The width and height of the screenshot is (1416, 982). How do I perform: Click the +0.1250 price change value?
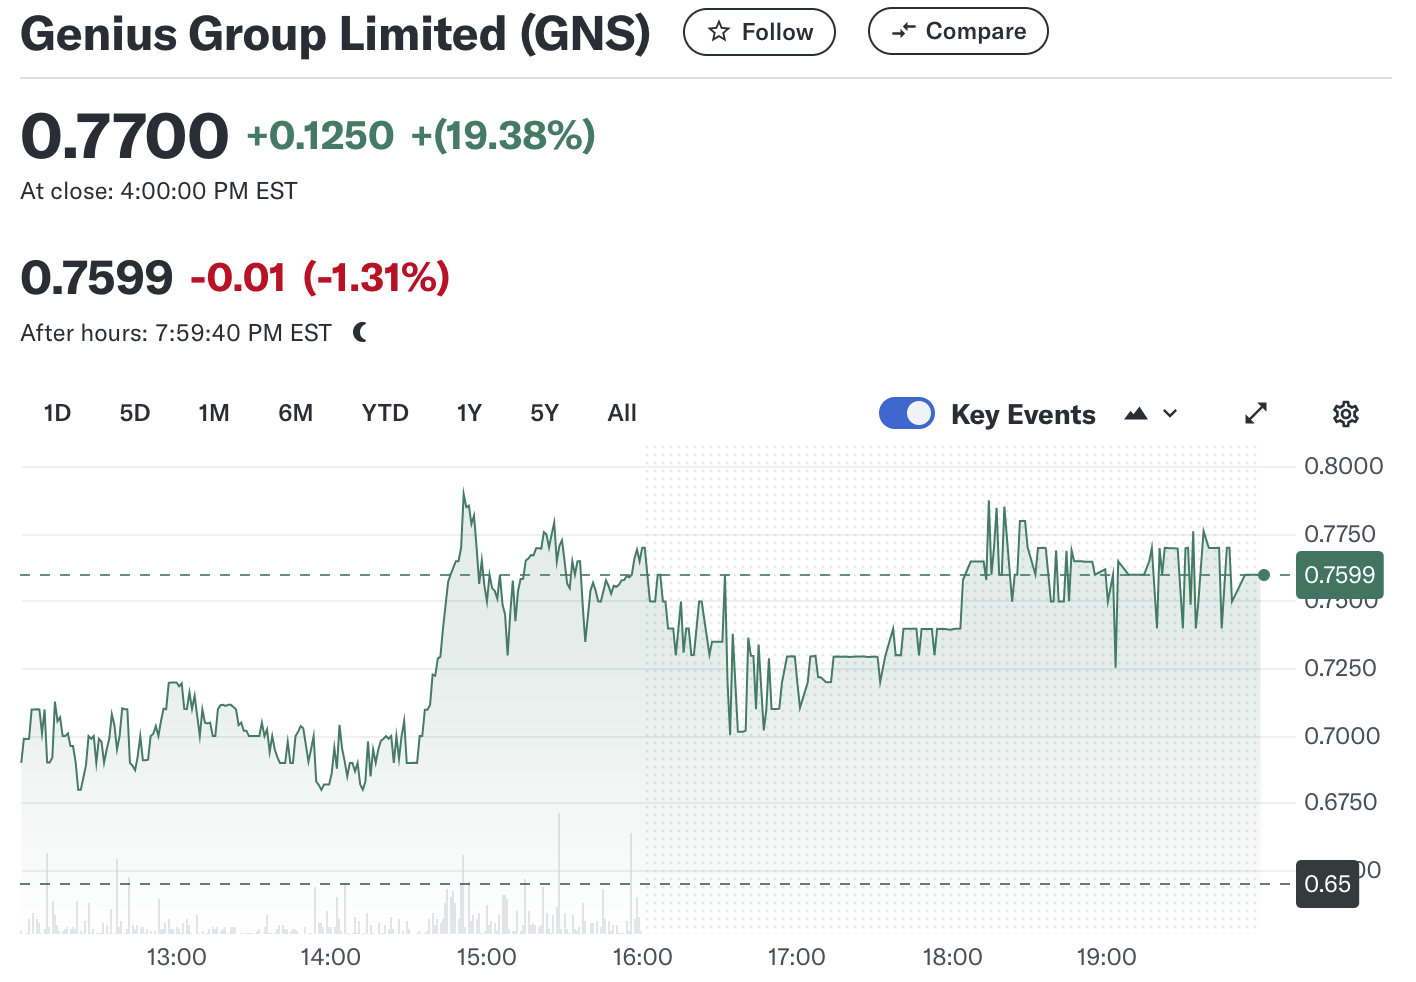pyautogui.click(x=320, y=135)
